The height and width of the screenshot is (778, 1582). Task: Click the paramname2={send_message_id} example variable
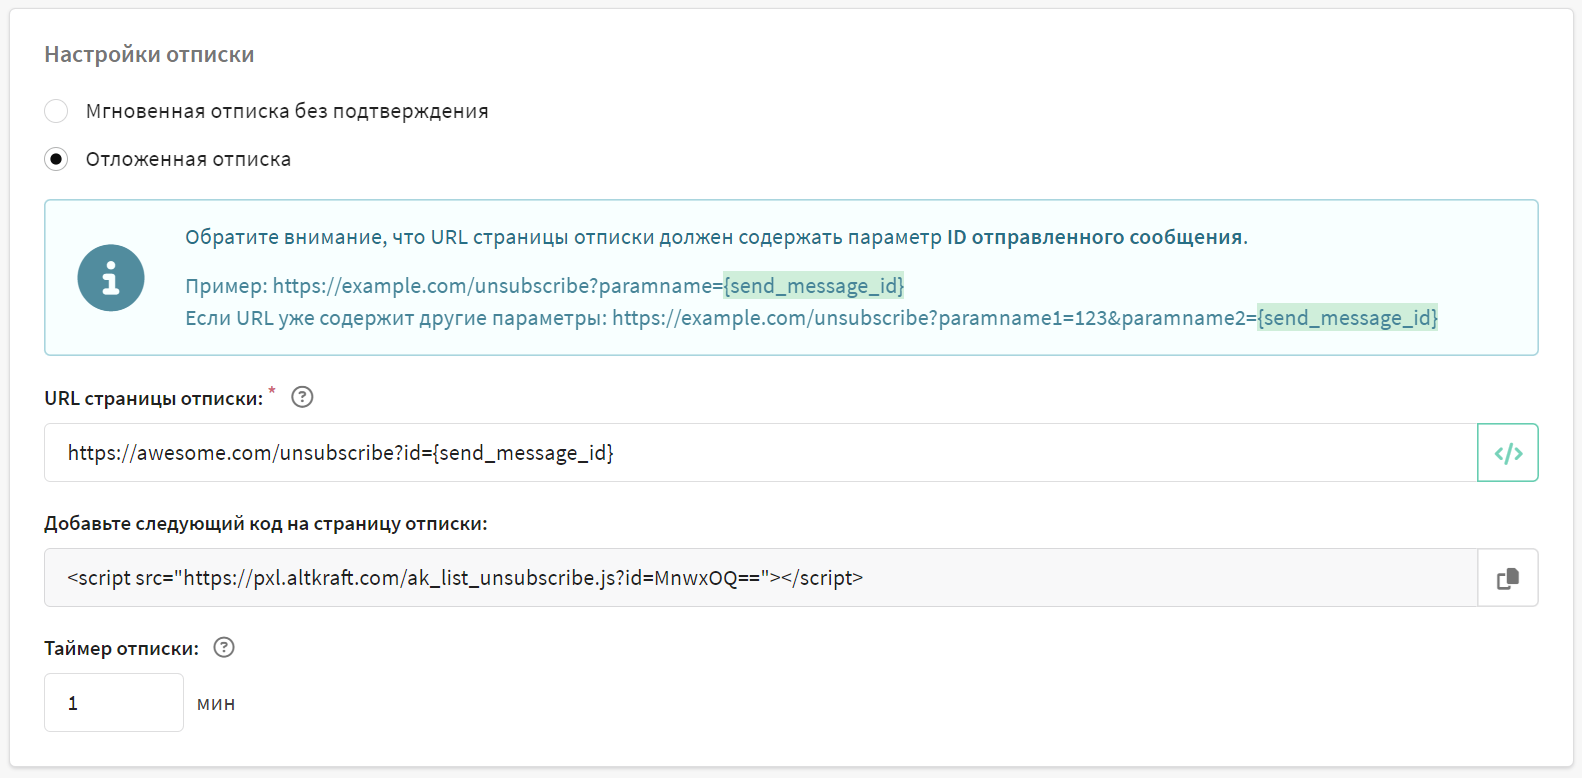click(x=1347, y=318)
